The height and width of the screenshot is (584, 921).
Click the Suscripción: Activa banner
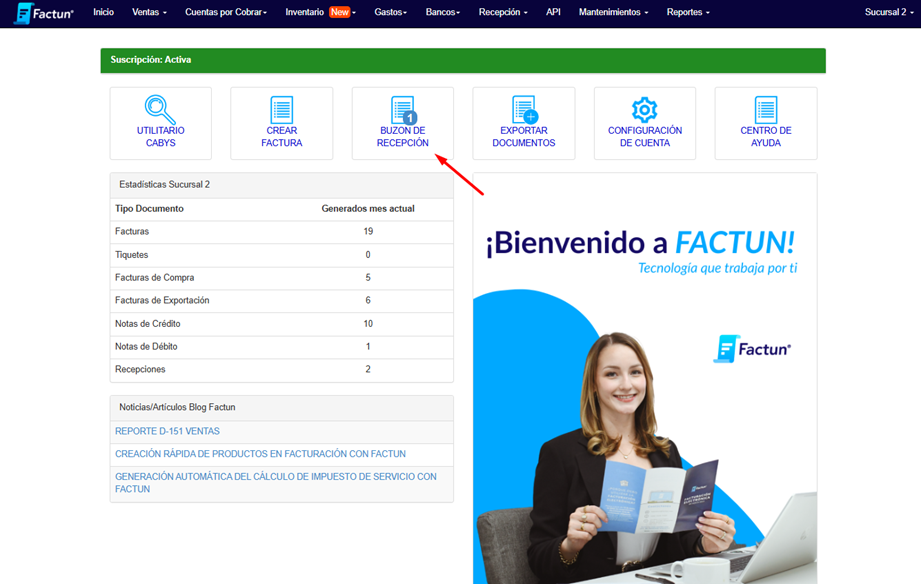pyautogui.click(x=463, y=60)
